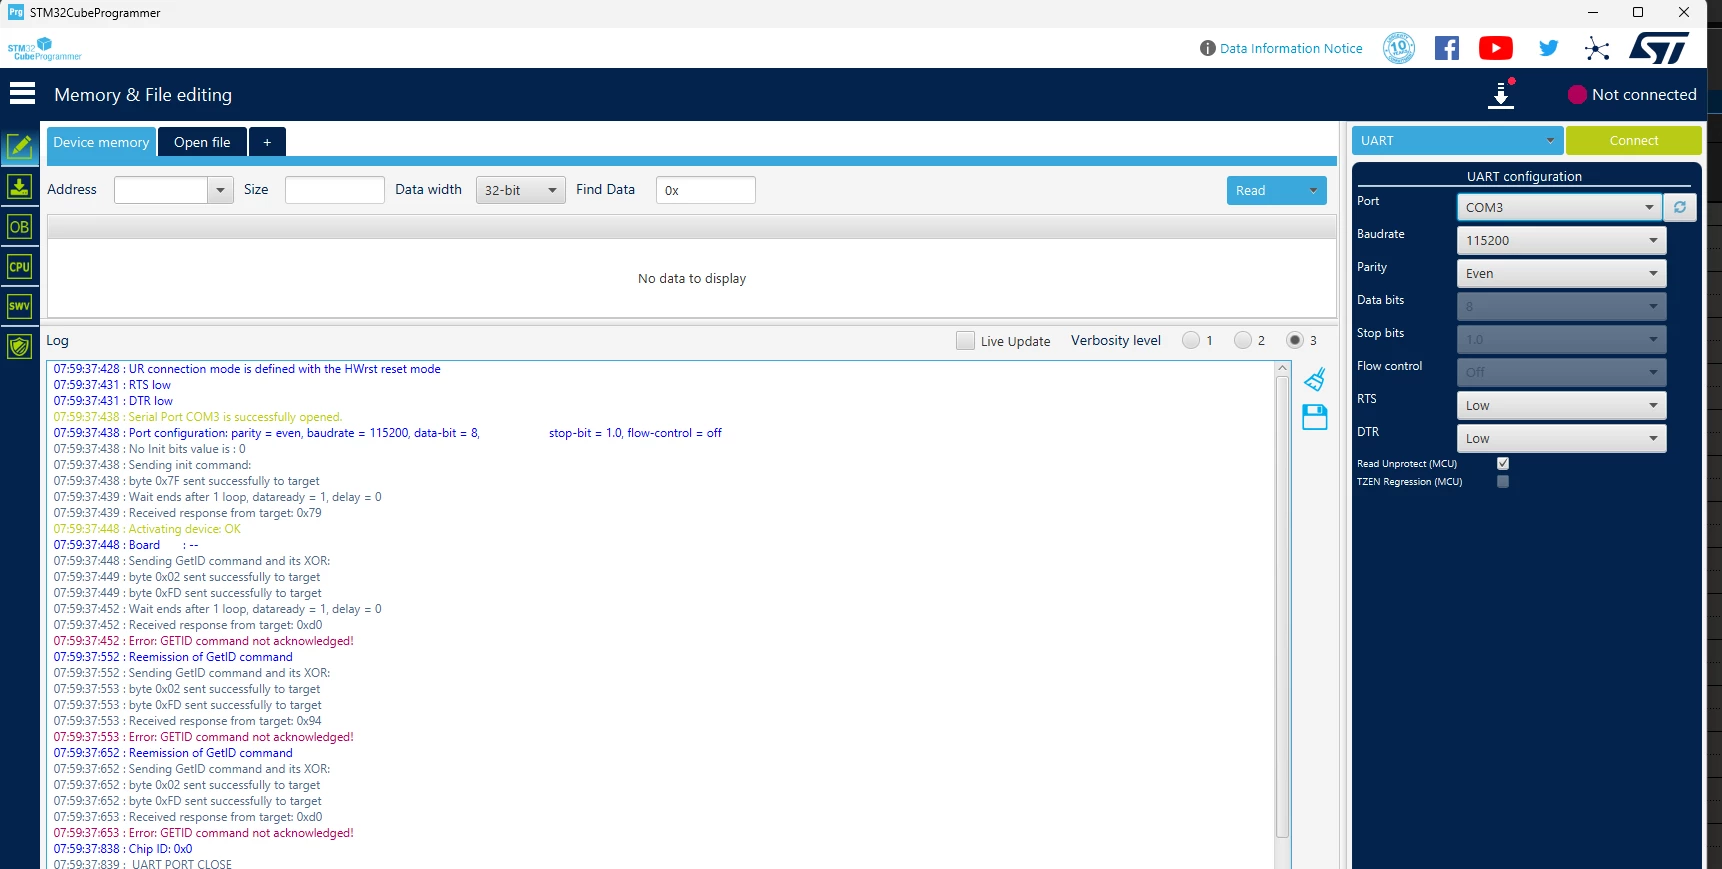Click the Connect button
Screen dimensions: 1722x869
pos(1634,141)
